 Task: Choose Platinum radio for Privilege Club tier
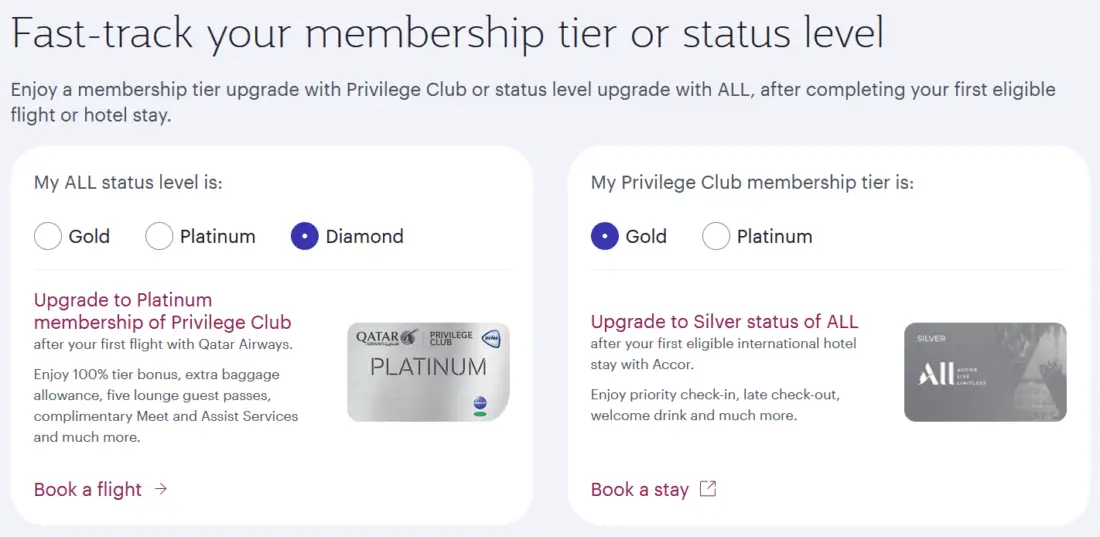[x=716, y=237]
